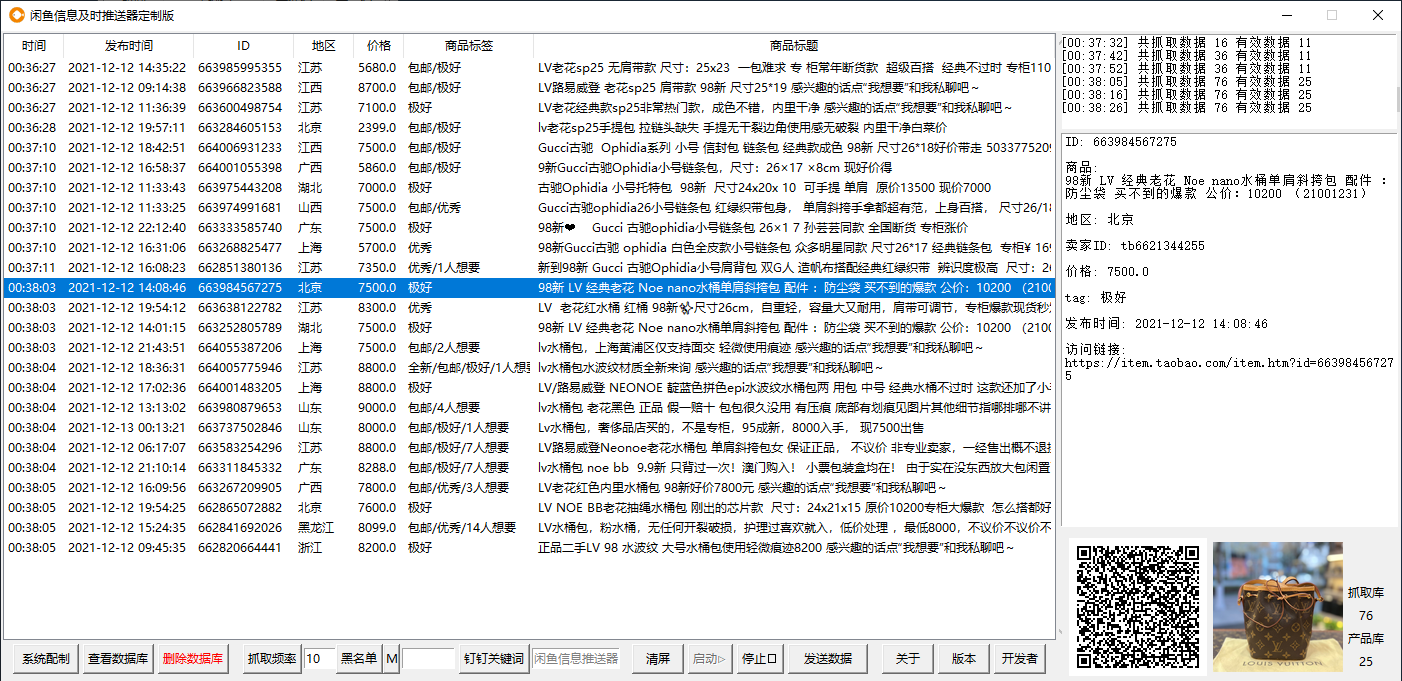Click the orange app icon in title bar
The width and height of the screenshot is (1402, 681).
point(17,15)
